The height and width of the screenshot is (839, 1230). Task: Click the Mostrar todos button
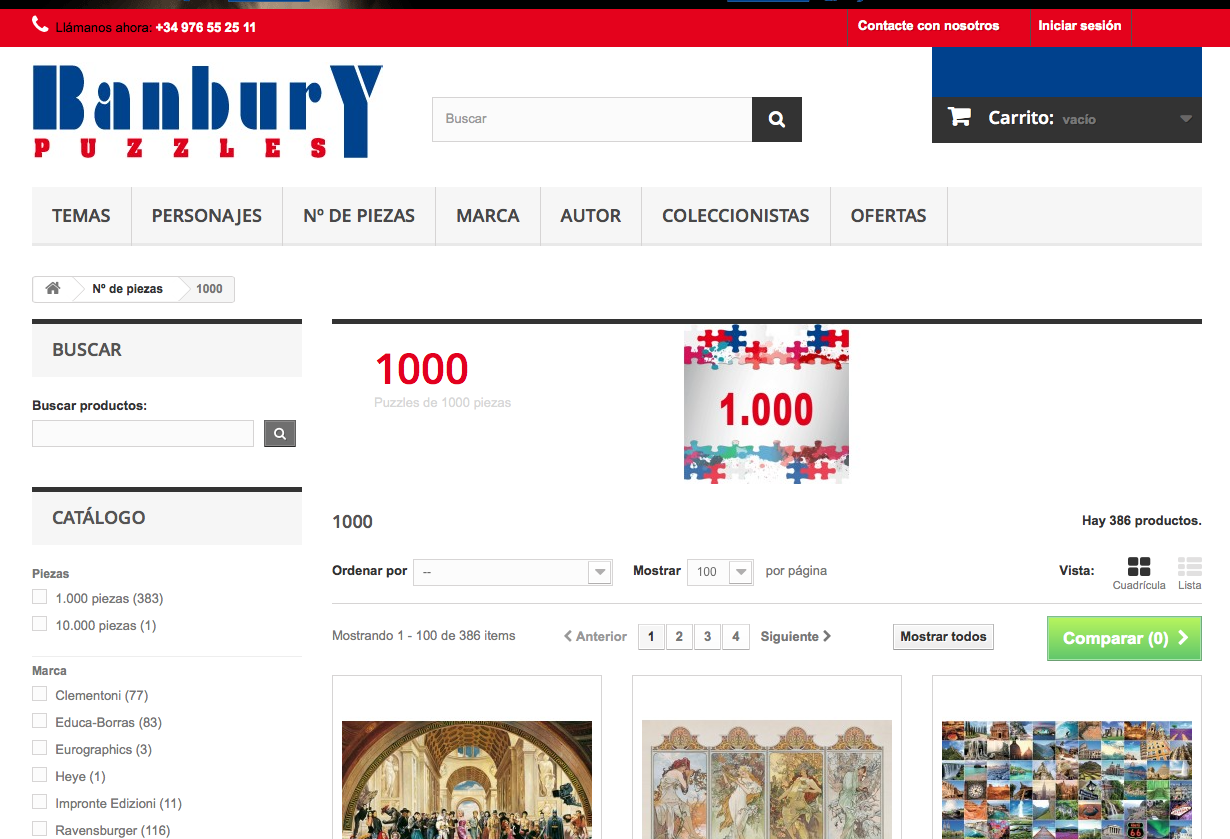point(943,637)
